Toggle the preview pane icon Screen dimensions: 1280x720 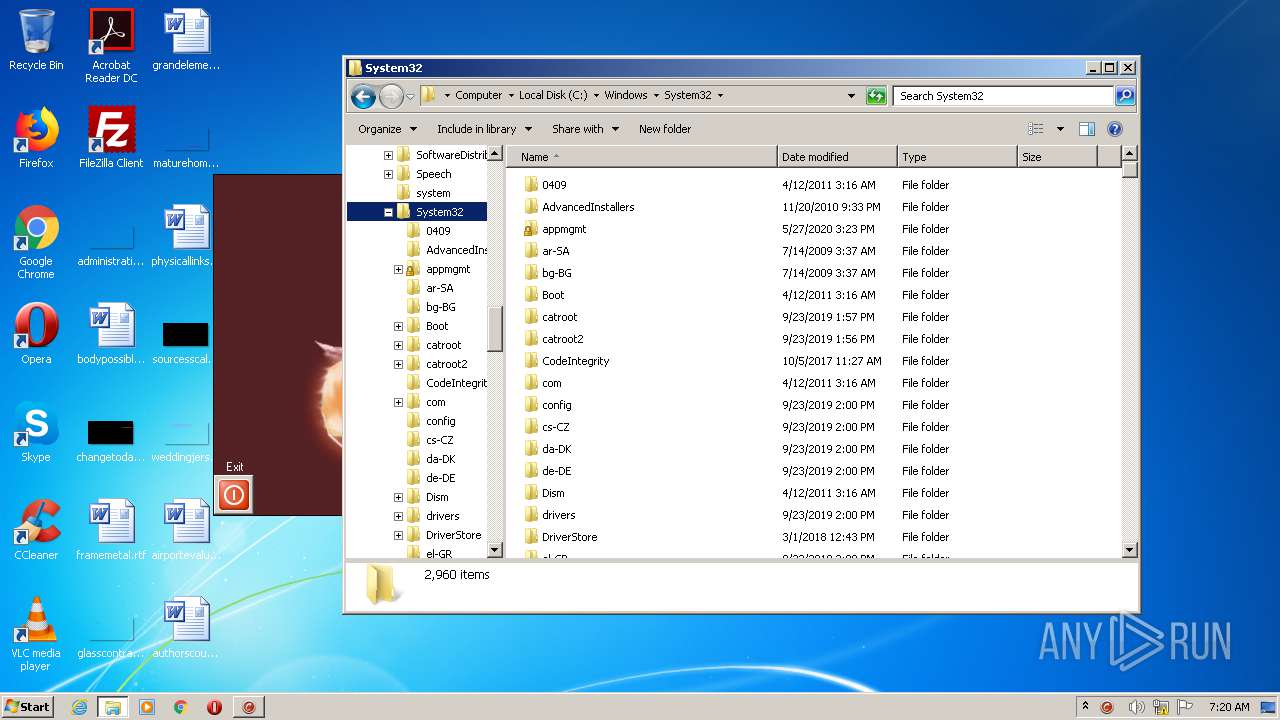(x=1087, y=129)
